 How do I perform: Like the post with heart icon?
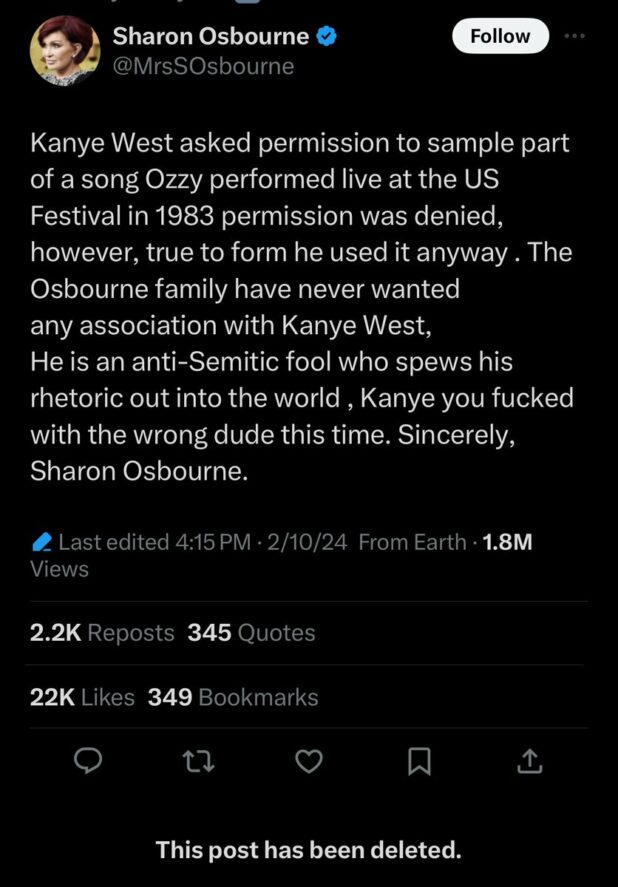point(310,762)
